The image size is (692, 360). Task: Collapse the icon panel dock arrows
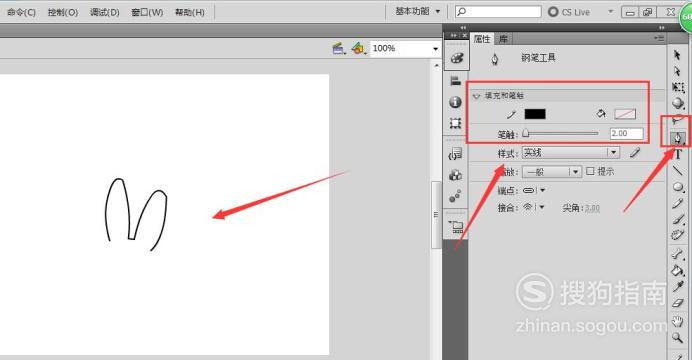pos(463,28)
